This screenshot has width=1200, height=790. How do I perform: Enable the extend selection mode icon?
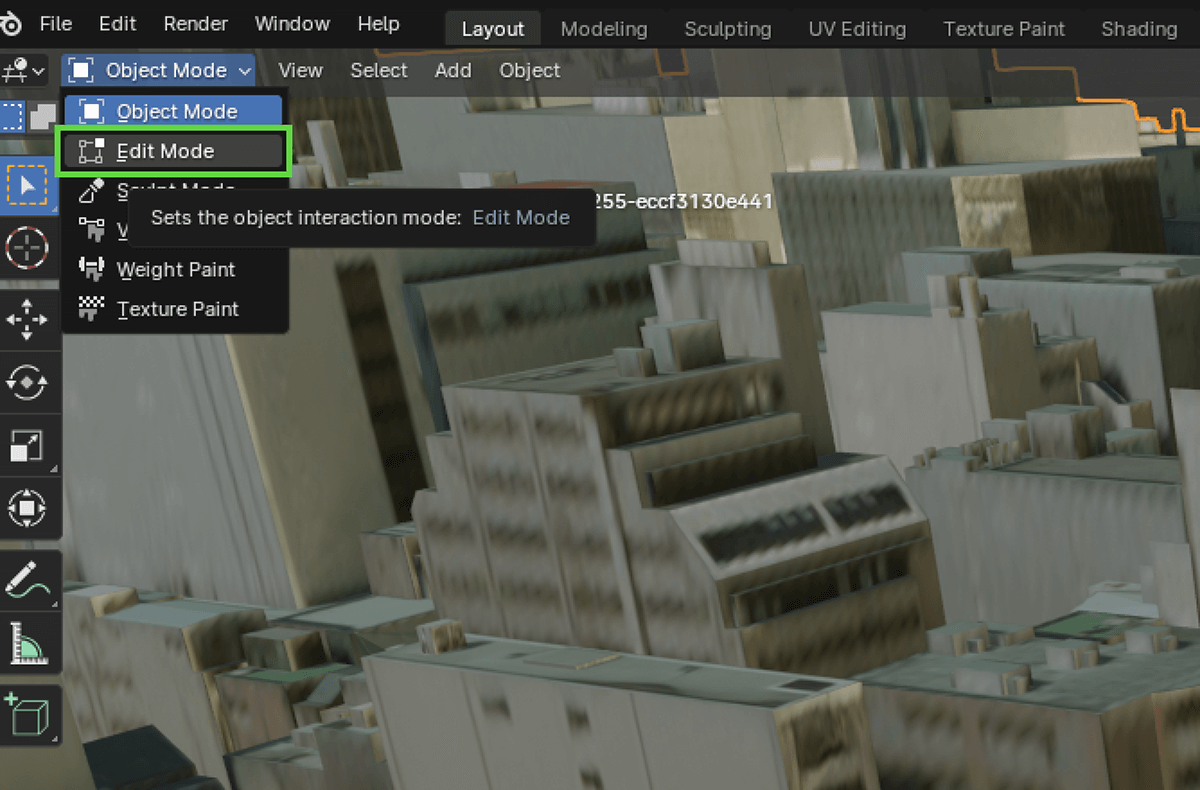pyautogui.click(x=42, y=116)
